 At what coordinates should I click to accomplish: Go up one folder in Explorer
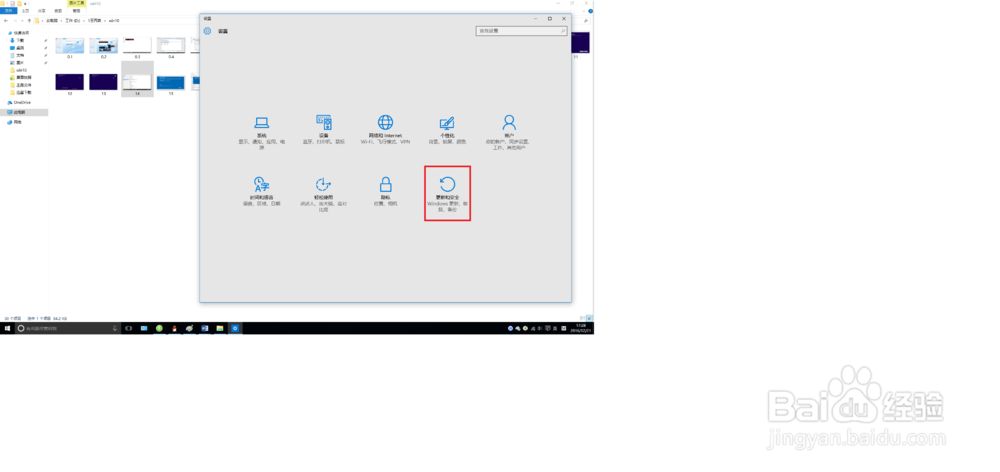tap(29, 20)
